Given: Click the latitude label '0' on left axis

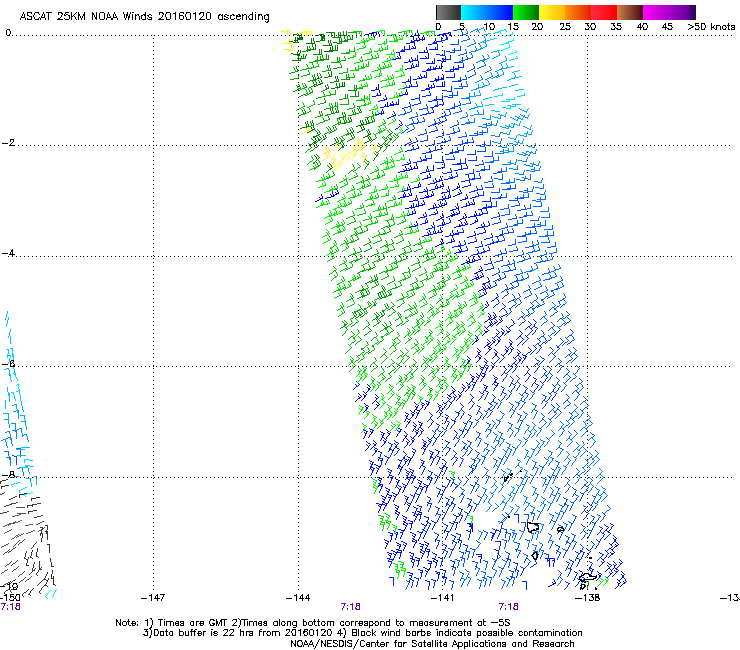Looking at the screenshot, I should coord(8,33).
